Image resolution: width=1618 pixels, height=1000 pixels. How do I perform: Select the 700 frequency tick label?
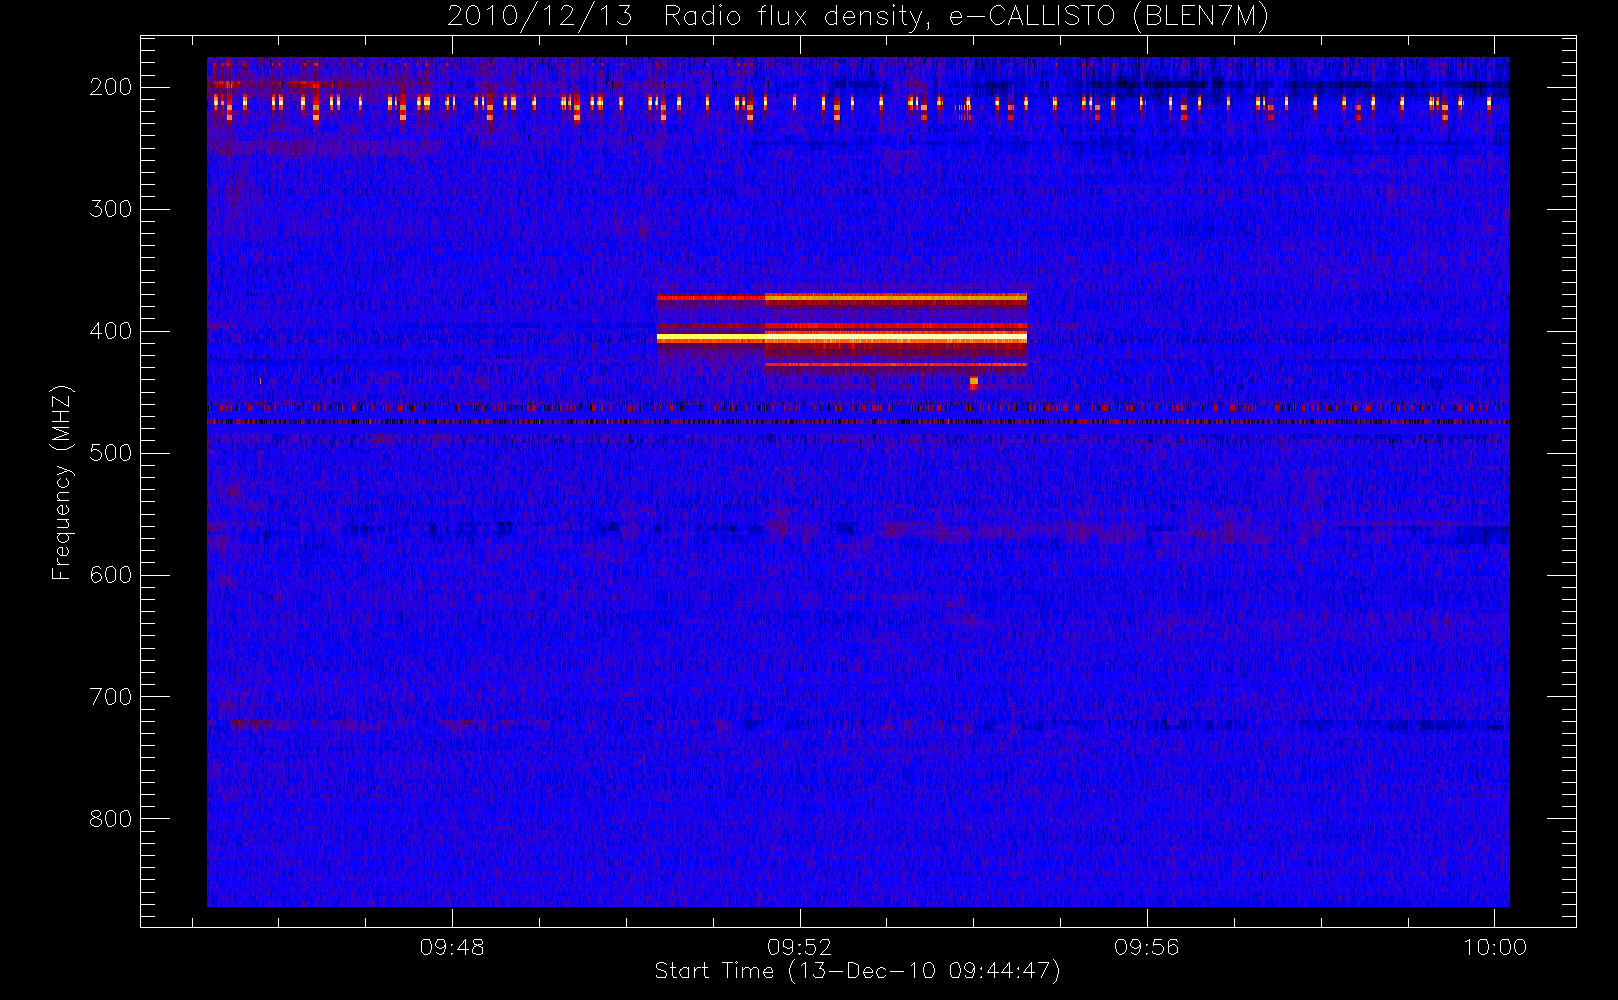tap(111, 697)
